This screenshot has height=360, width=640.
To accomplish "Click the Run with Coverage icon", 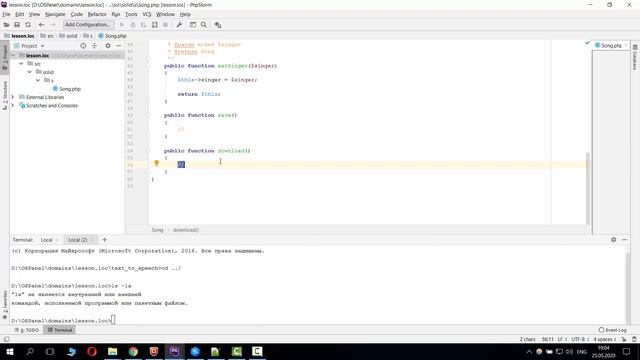I will point(143,25).
